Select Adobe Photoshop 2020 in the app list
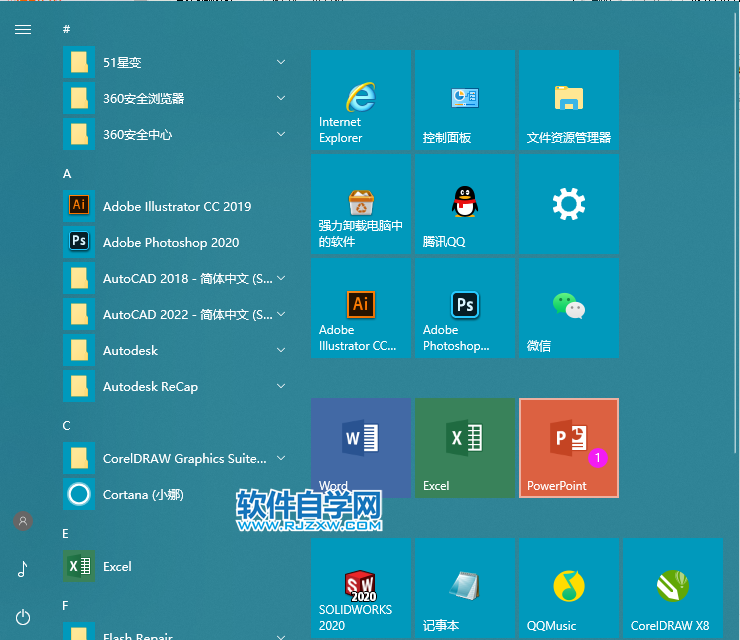The height and width of the screenshot is (640, 740). 170,242
